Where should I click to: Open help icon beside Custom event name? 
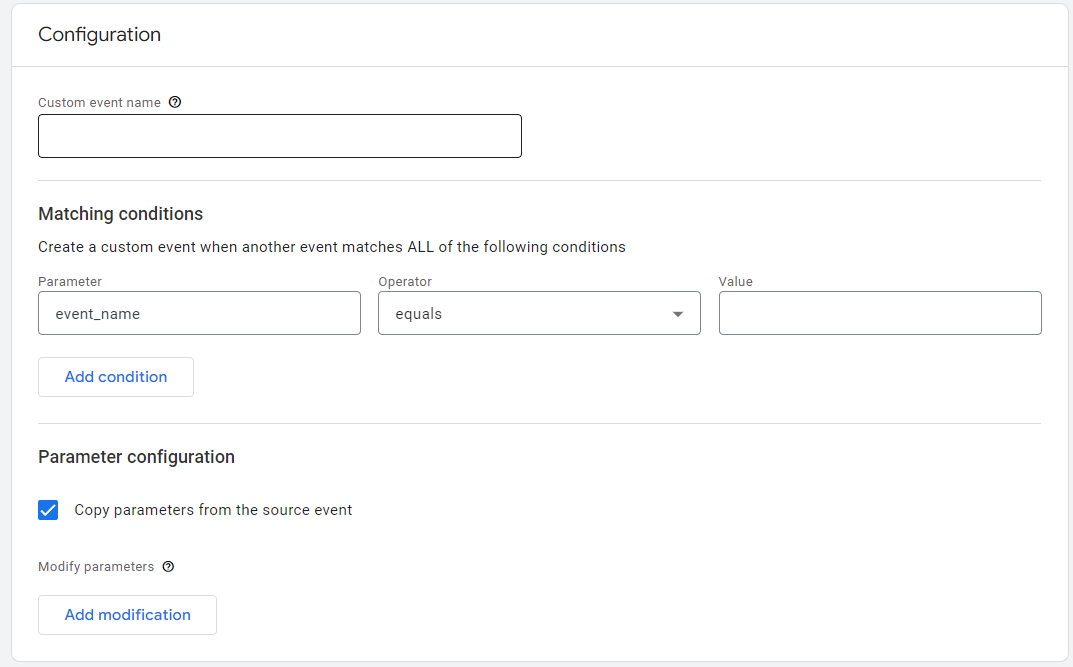175,102
